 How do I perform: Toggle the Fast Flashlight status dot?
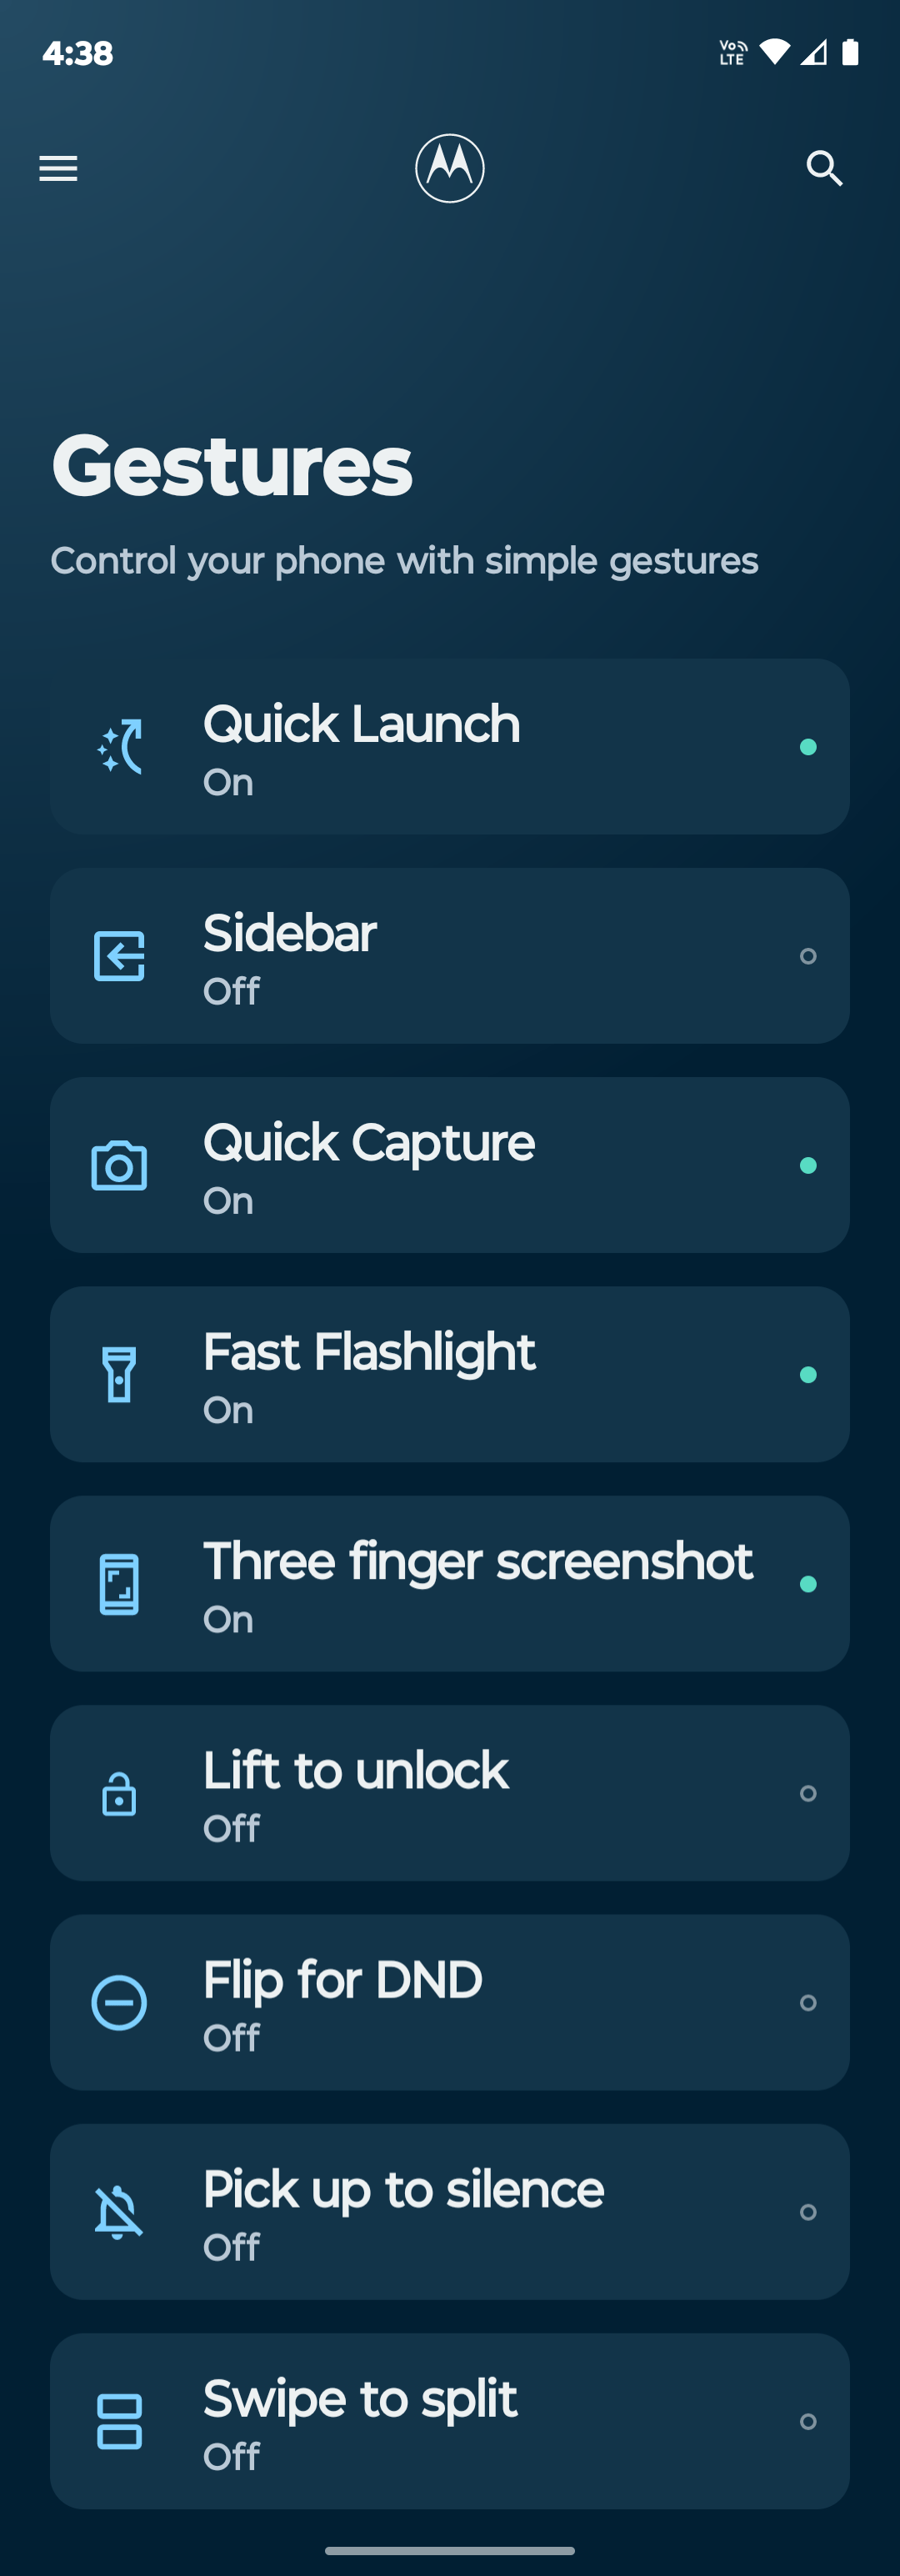coord(808,1375)
